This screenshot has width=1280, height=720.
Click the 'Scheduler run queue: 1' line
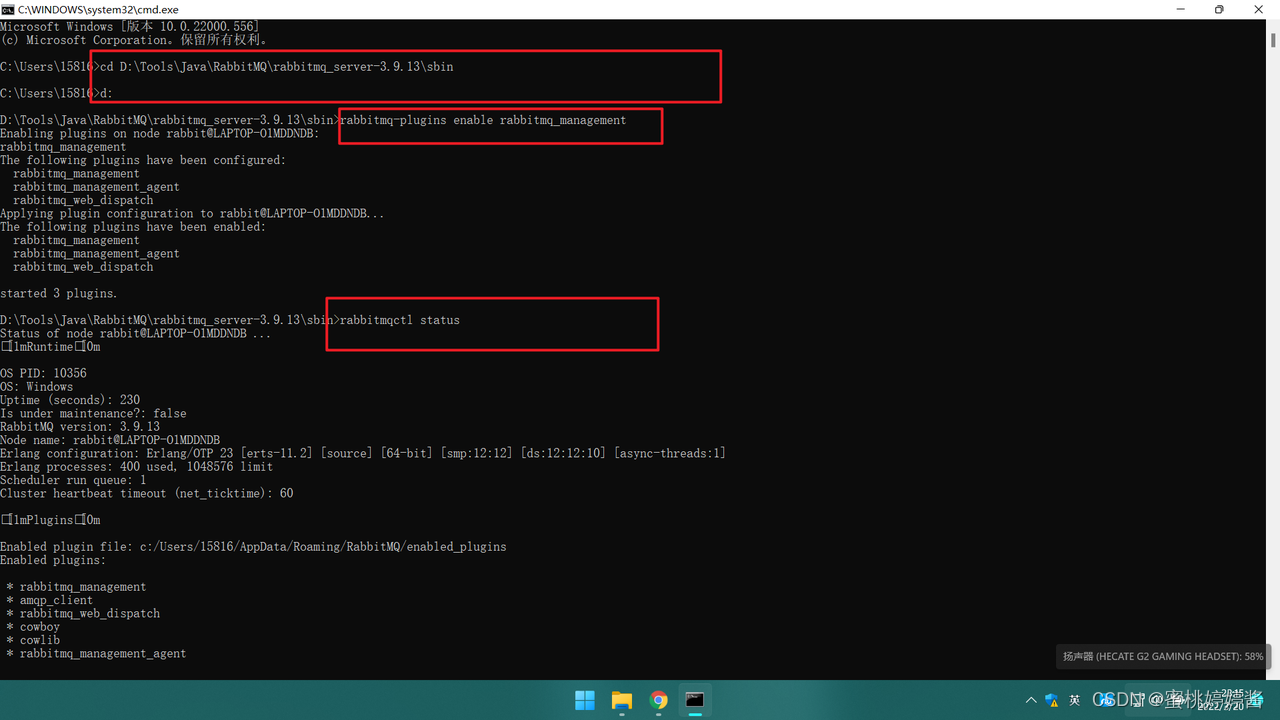[73, 480]
